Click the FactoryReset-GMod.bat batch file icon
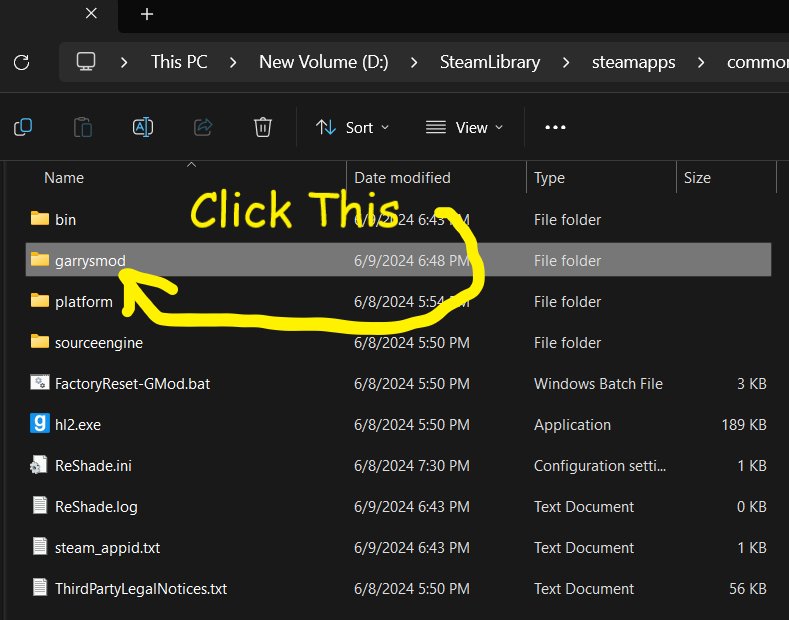Image resolution: width=789 pixels, height=620 pixels. 40,382
